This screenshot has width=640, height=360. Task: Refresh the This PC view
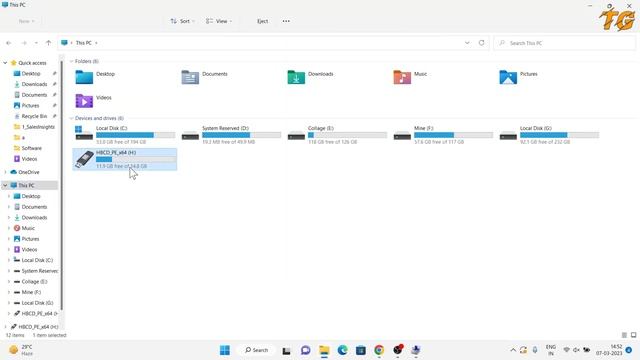482,43
